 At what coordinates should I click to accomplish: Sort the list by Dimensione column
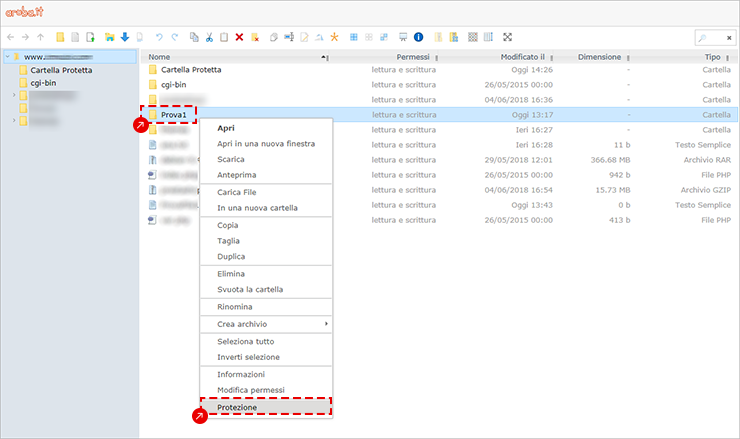(599, 57)
